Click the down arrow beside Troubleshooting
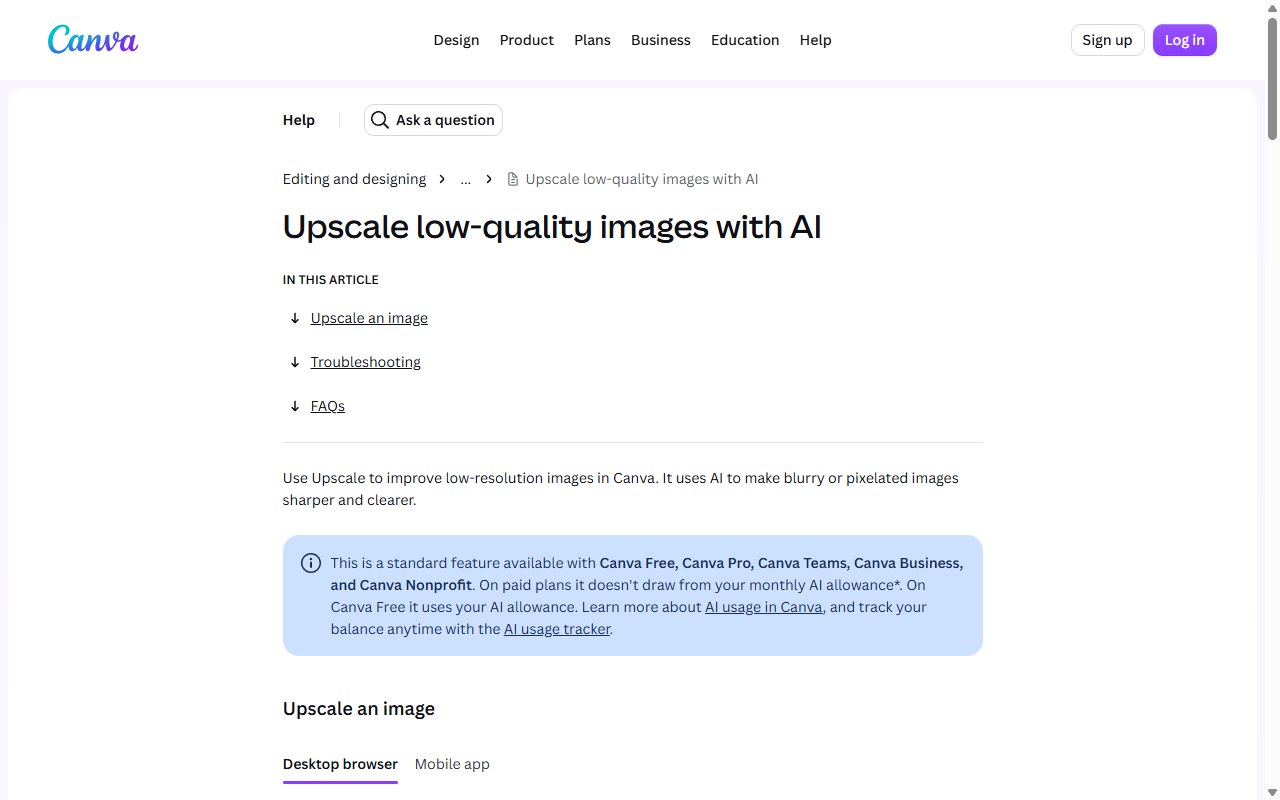Screen dimensions: 1280x800 click(295, 362)
